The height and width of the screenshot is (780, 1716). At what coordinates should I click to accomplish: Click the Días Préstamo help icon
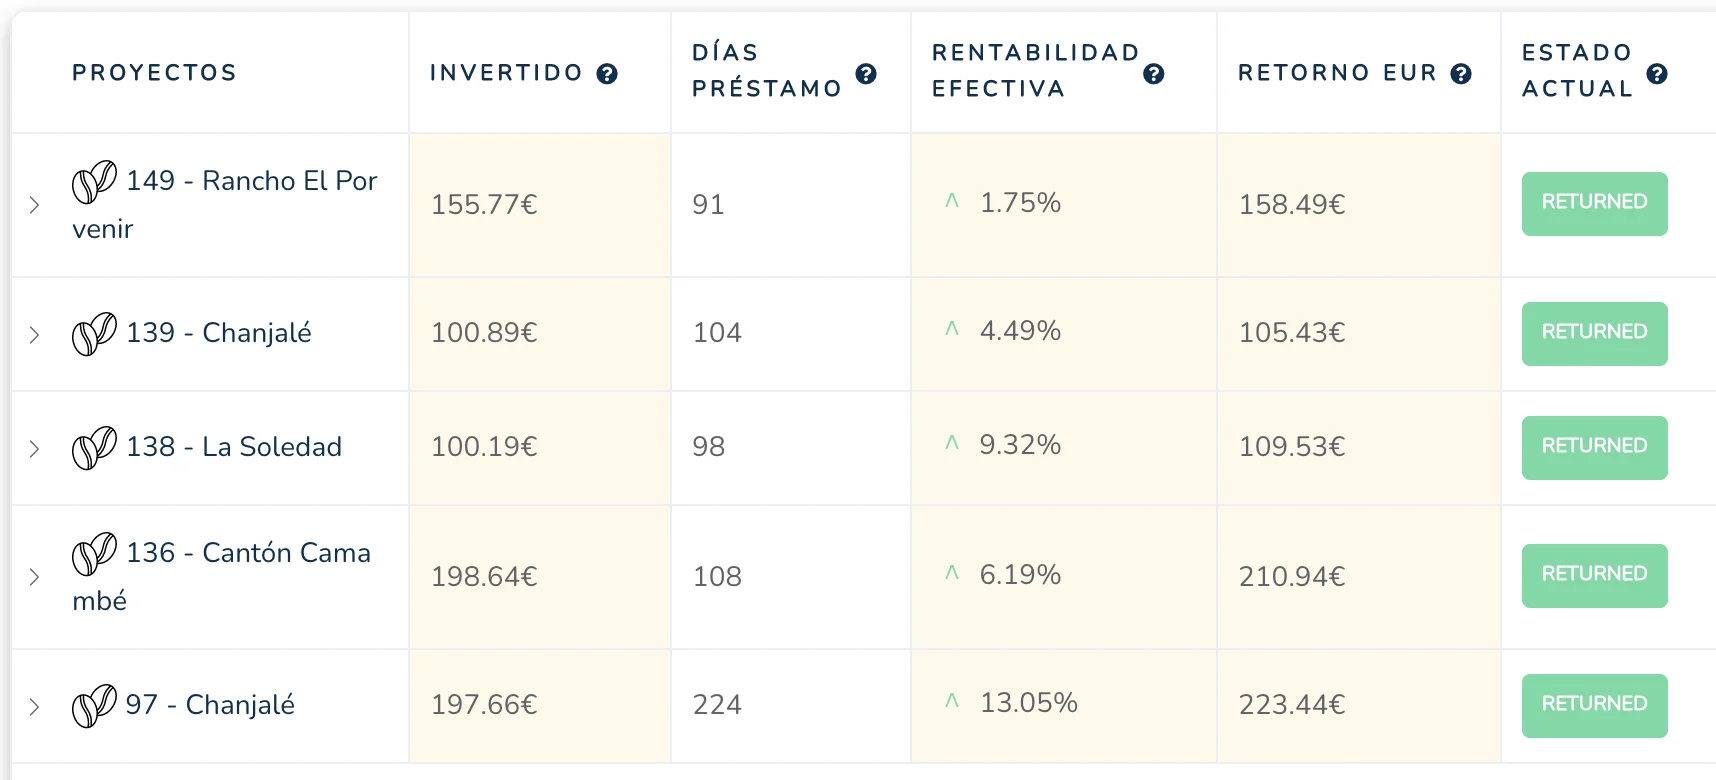pos(866,73)
